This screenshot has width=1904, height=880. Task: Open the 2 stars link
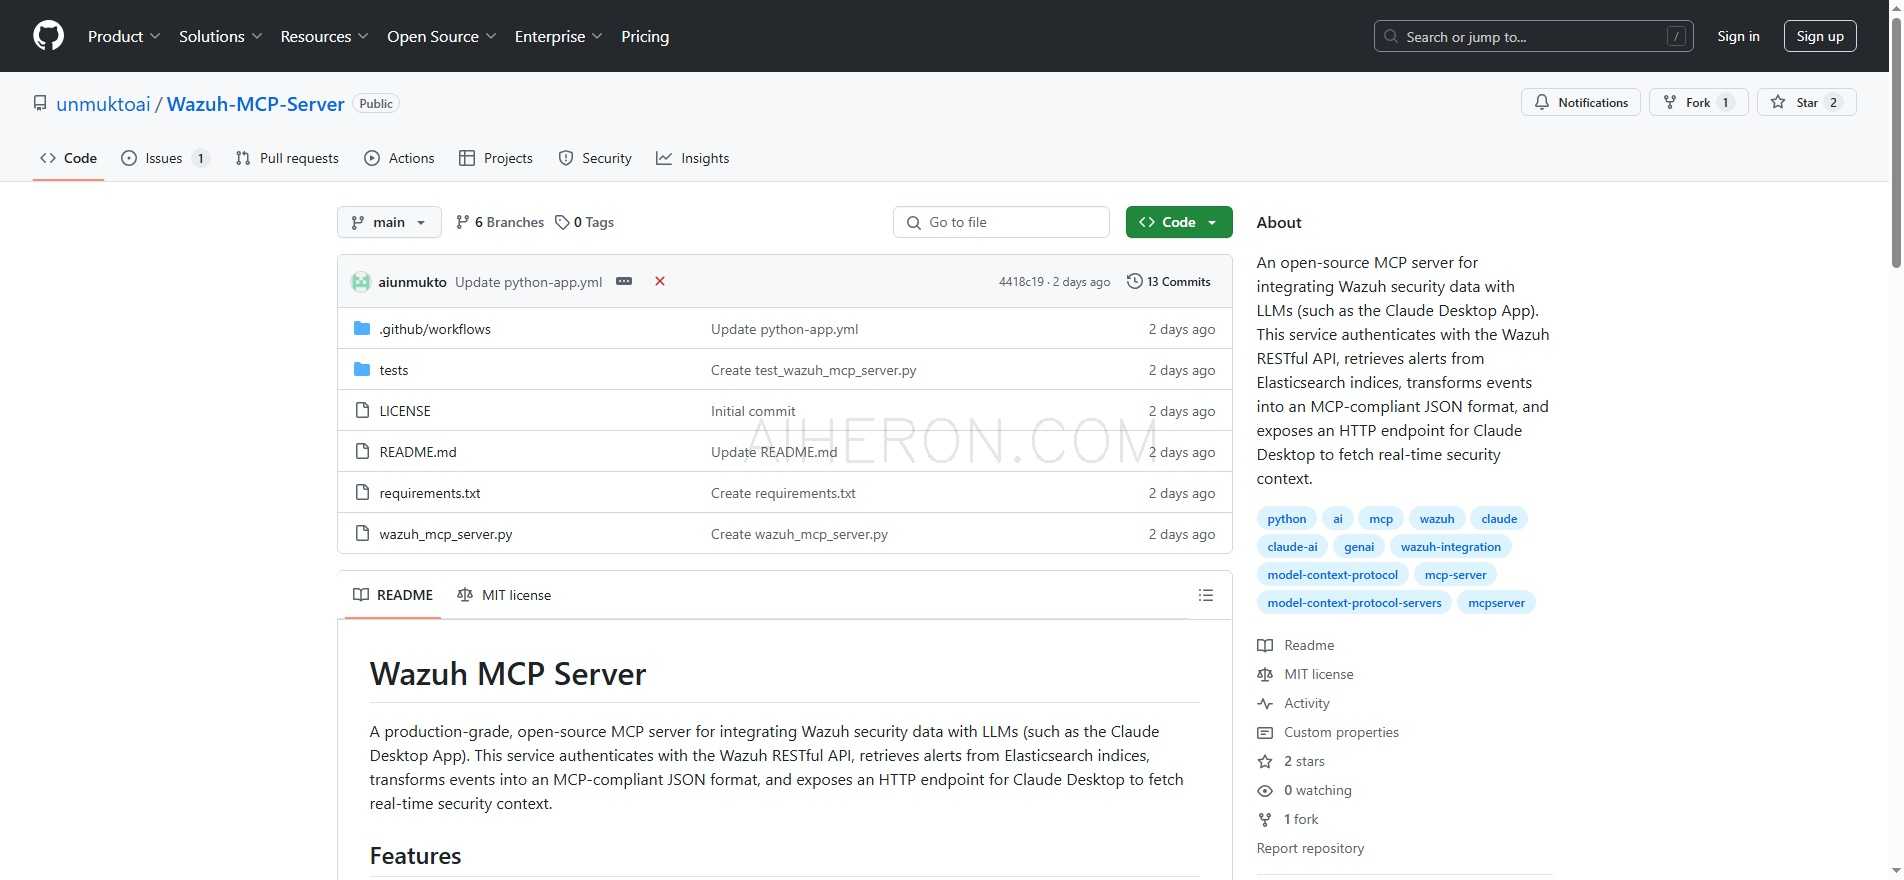pyautogui.click(x=1304, y=761)
